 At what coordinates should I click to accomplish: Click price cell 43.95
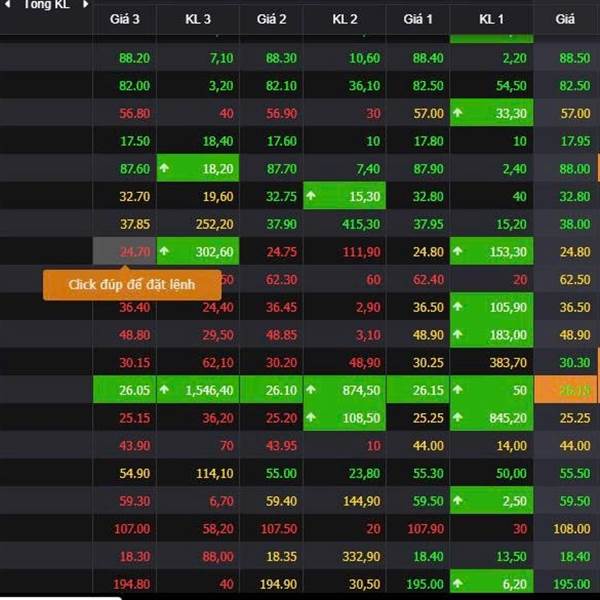click(271, 445)
